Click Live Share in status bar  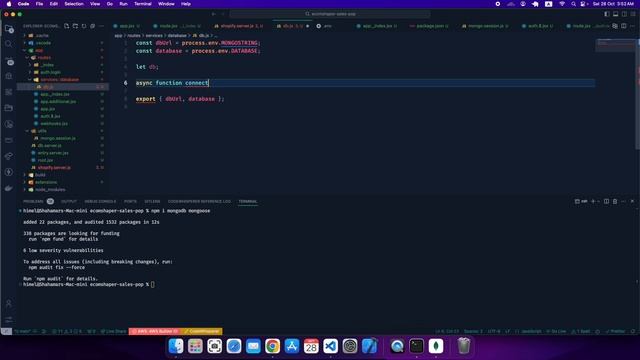coord(113,331)
